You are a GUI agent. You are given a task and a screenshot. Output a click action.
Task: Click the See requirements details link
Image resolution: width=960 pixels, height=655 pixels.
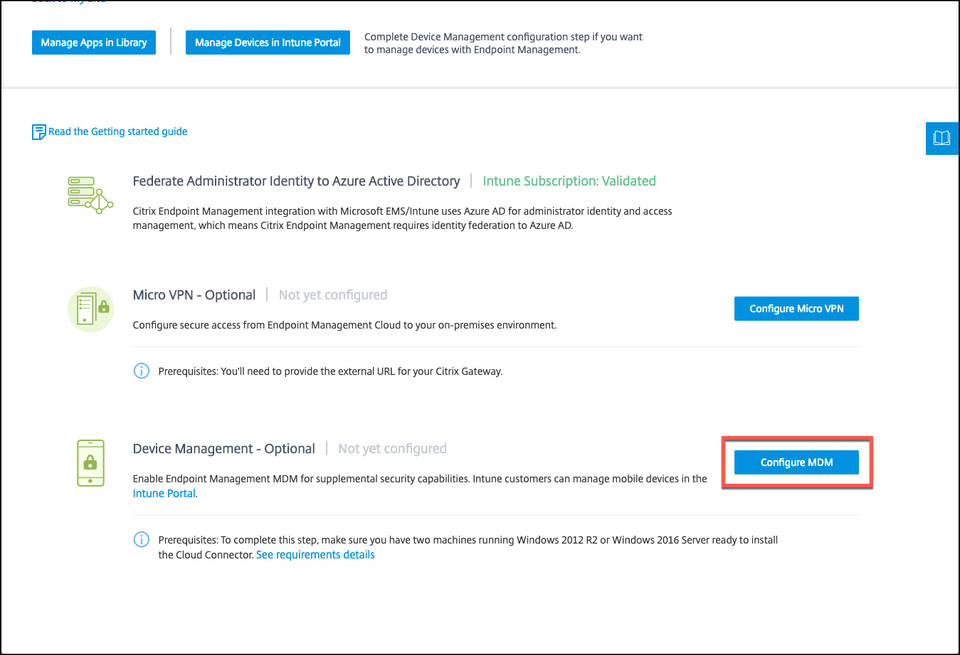315,554
